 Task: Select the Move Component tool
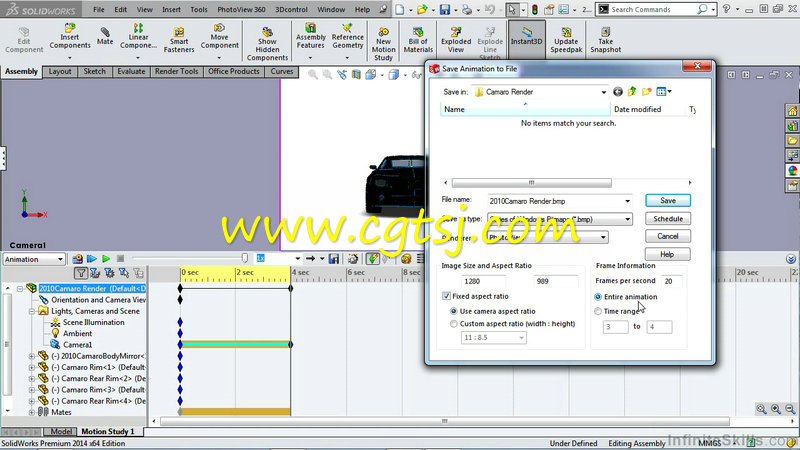click(219, 37)
